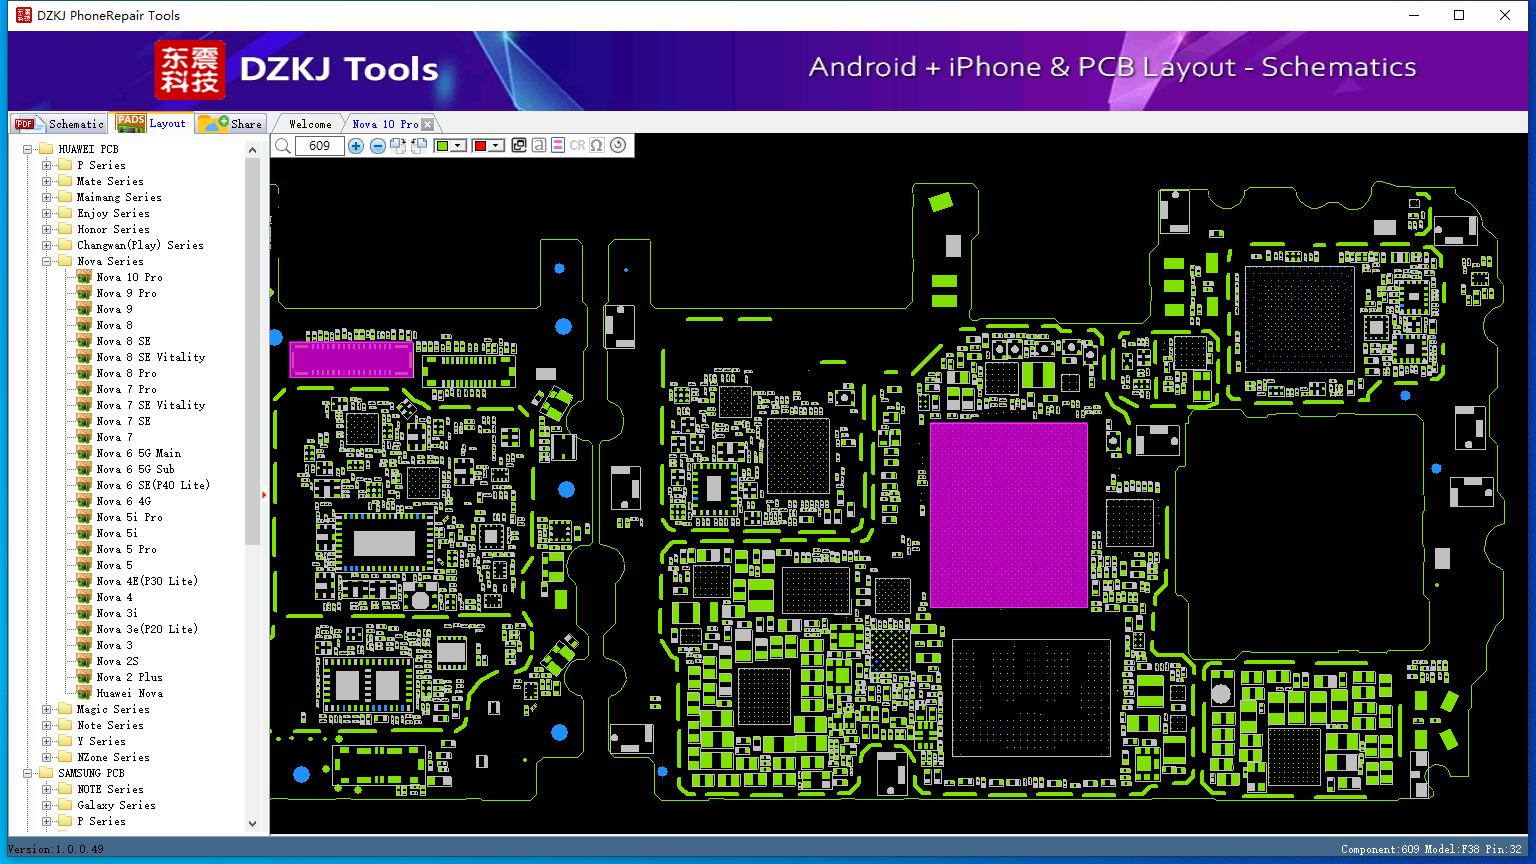Screen dimensions: 1536x864
Task: Switch to the Schematic tab
Action: 60,124
